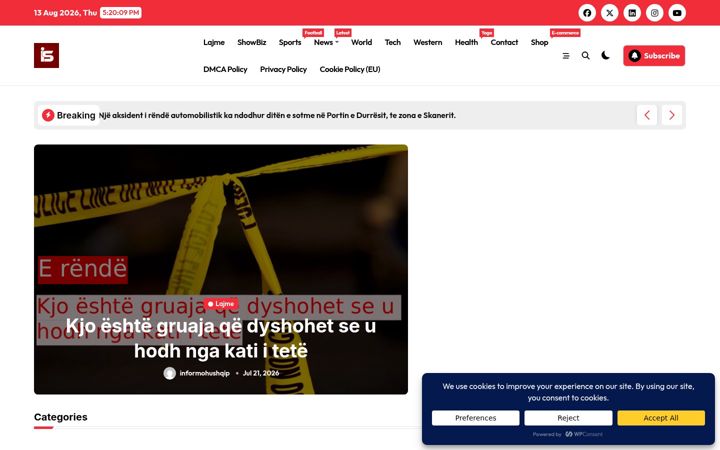Viewport: 720px width, 450px height.
Task: Click the Lajme category tag on featured post
Action: 221,304
